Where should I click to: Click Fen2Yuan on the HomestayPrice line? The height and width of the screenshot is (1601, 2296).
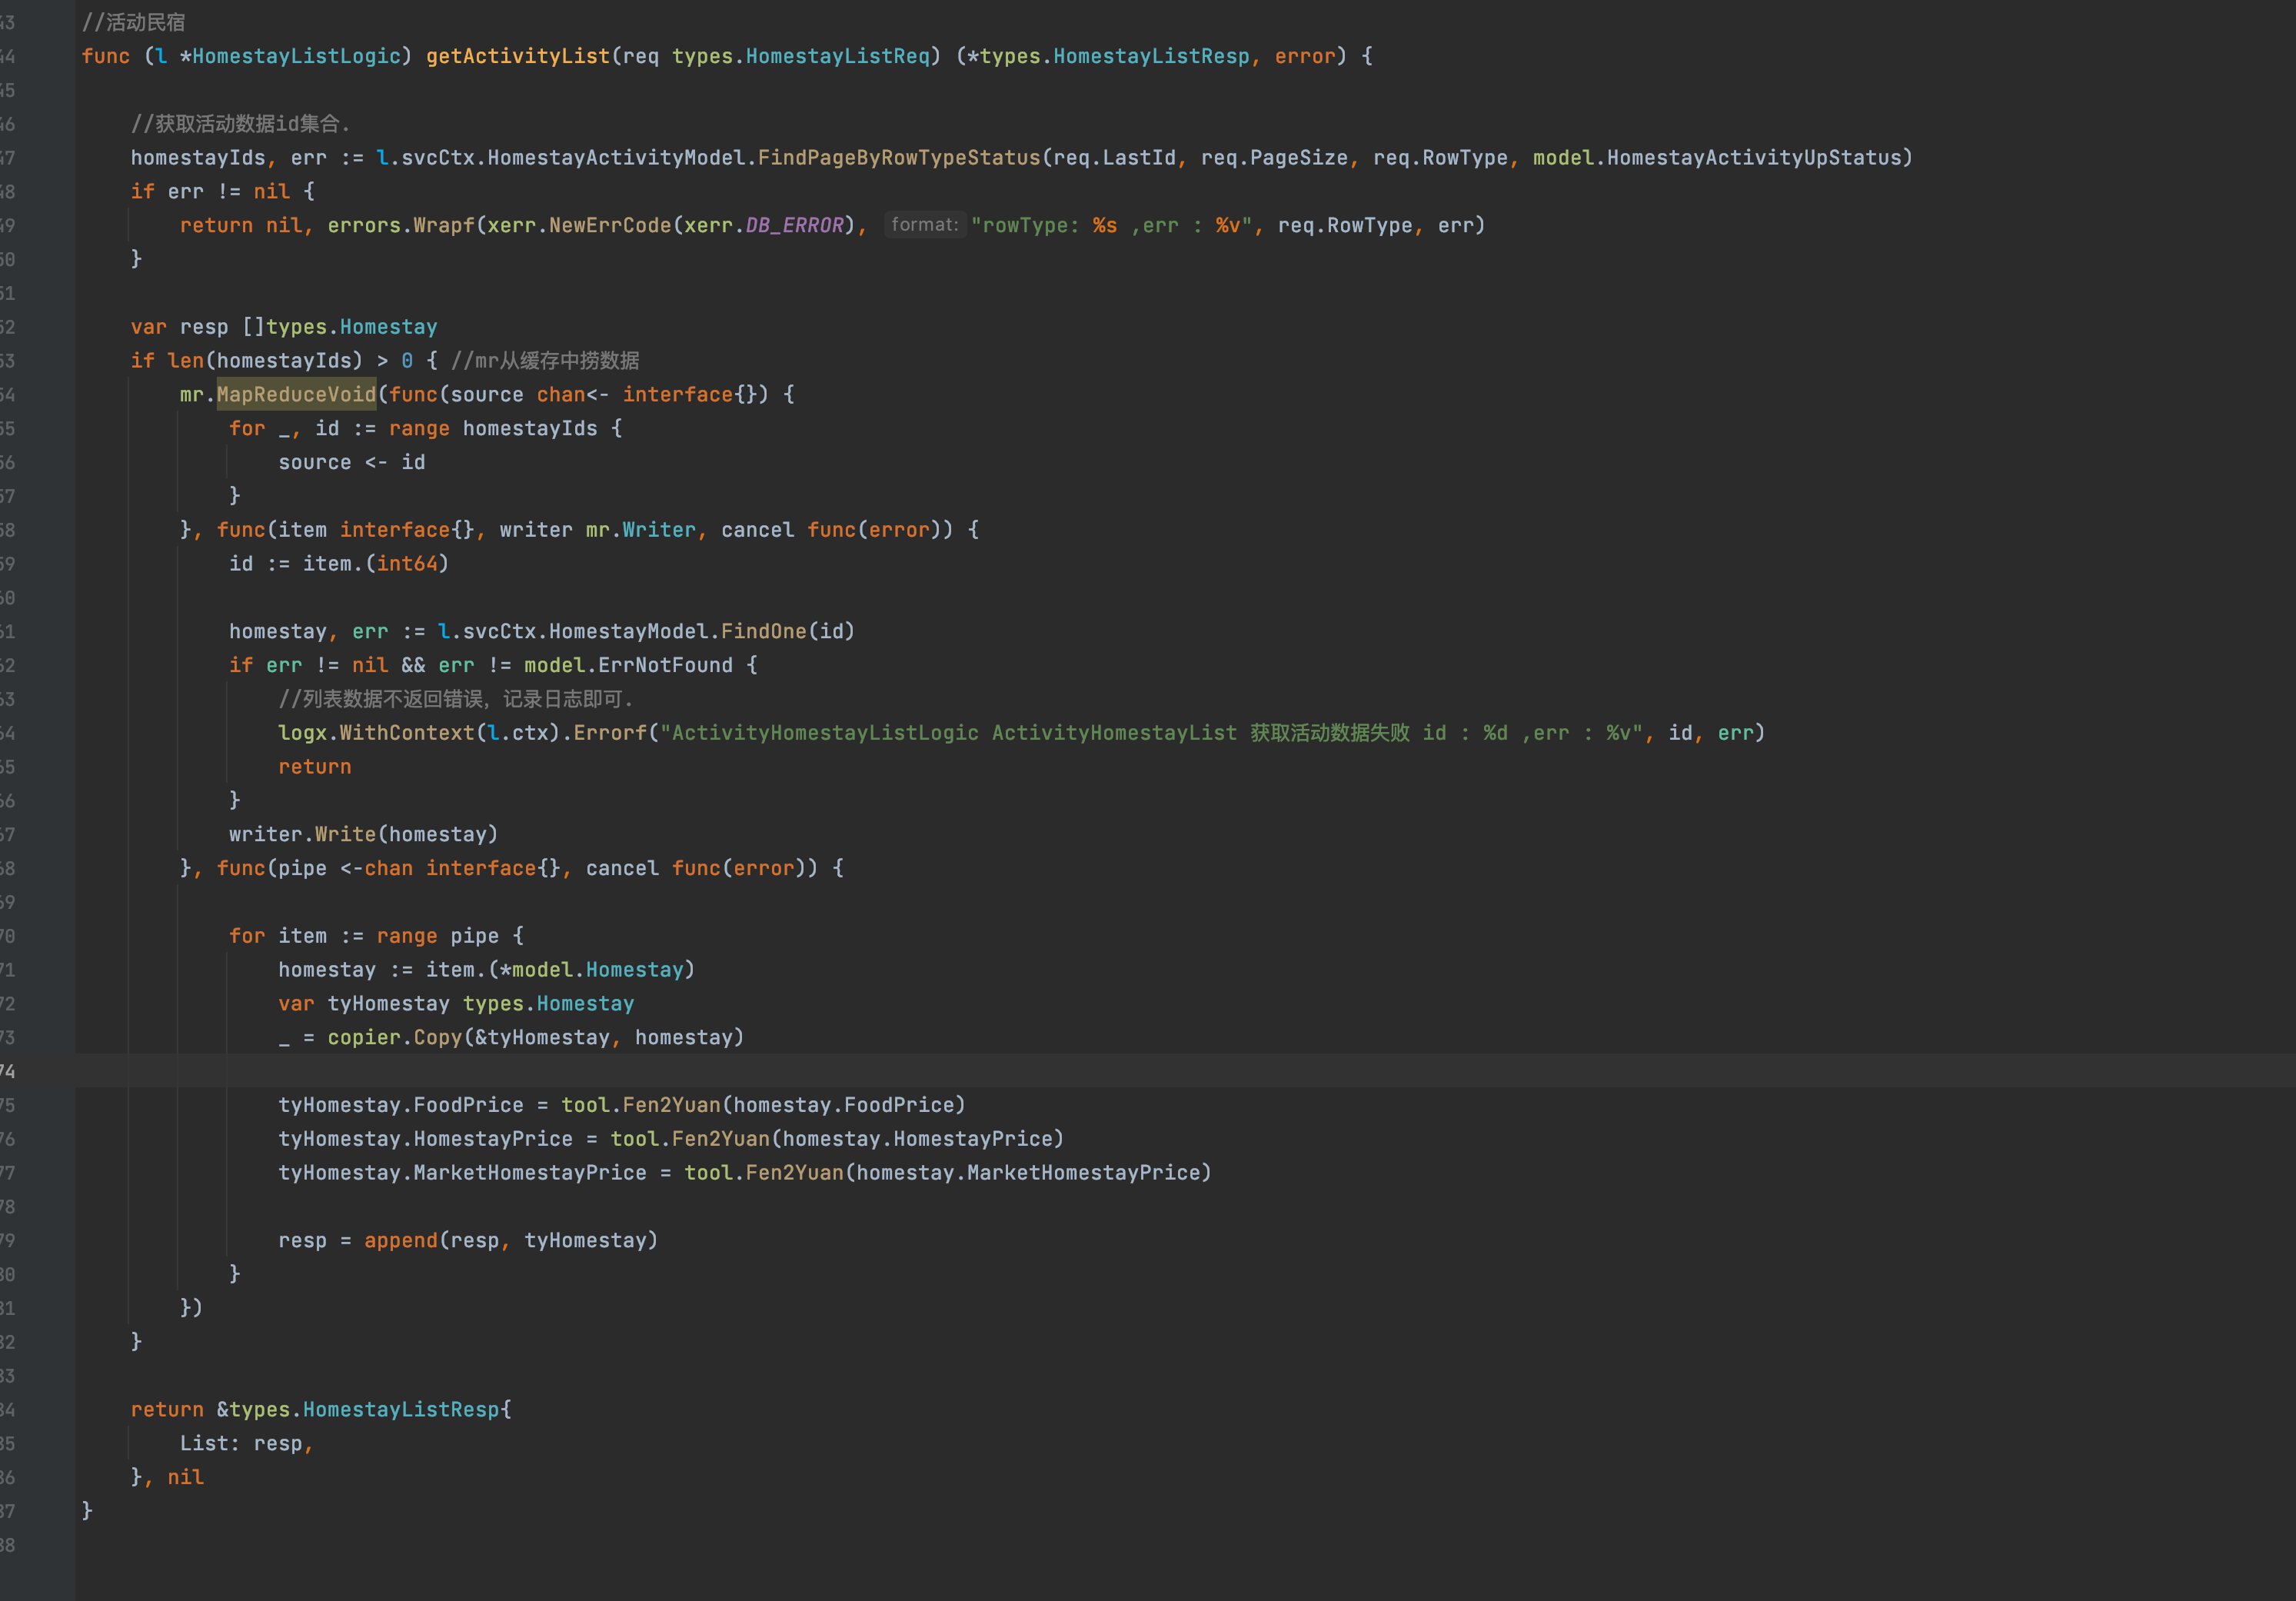[721, 1139]
